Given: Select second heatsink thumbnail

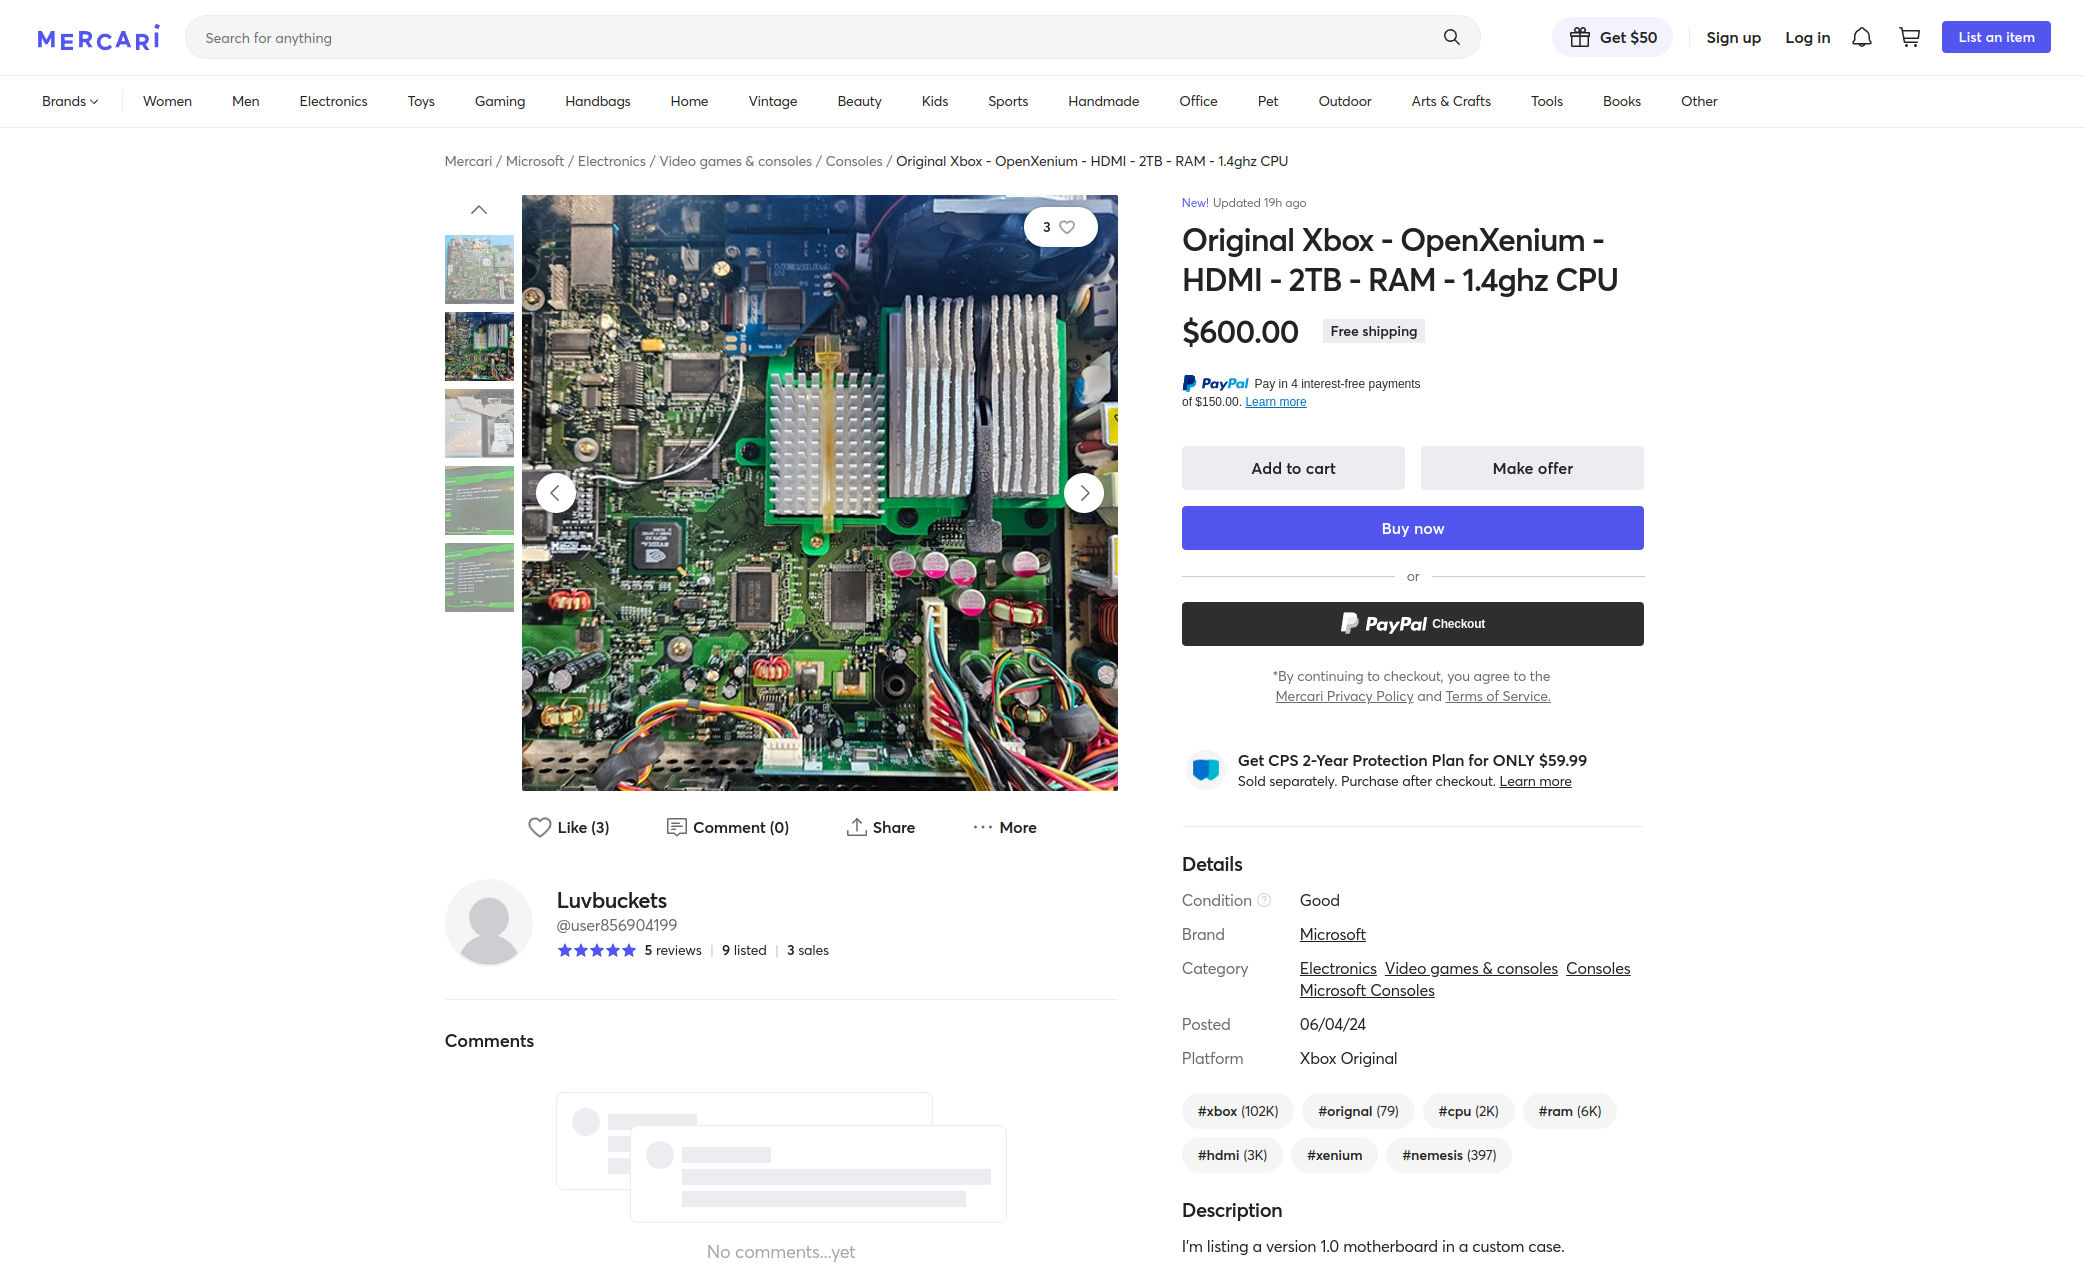Looking at the screenshot, I should (479, 346).
